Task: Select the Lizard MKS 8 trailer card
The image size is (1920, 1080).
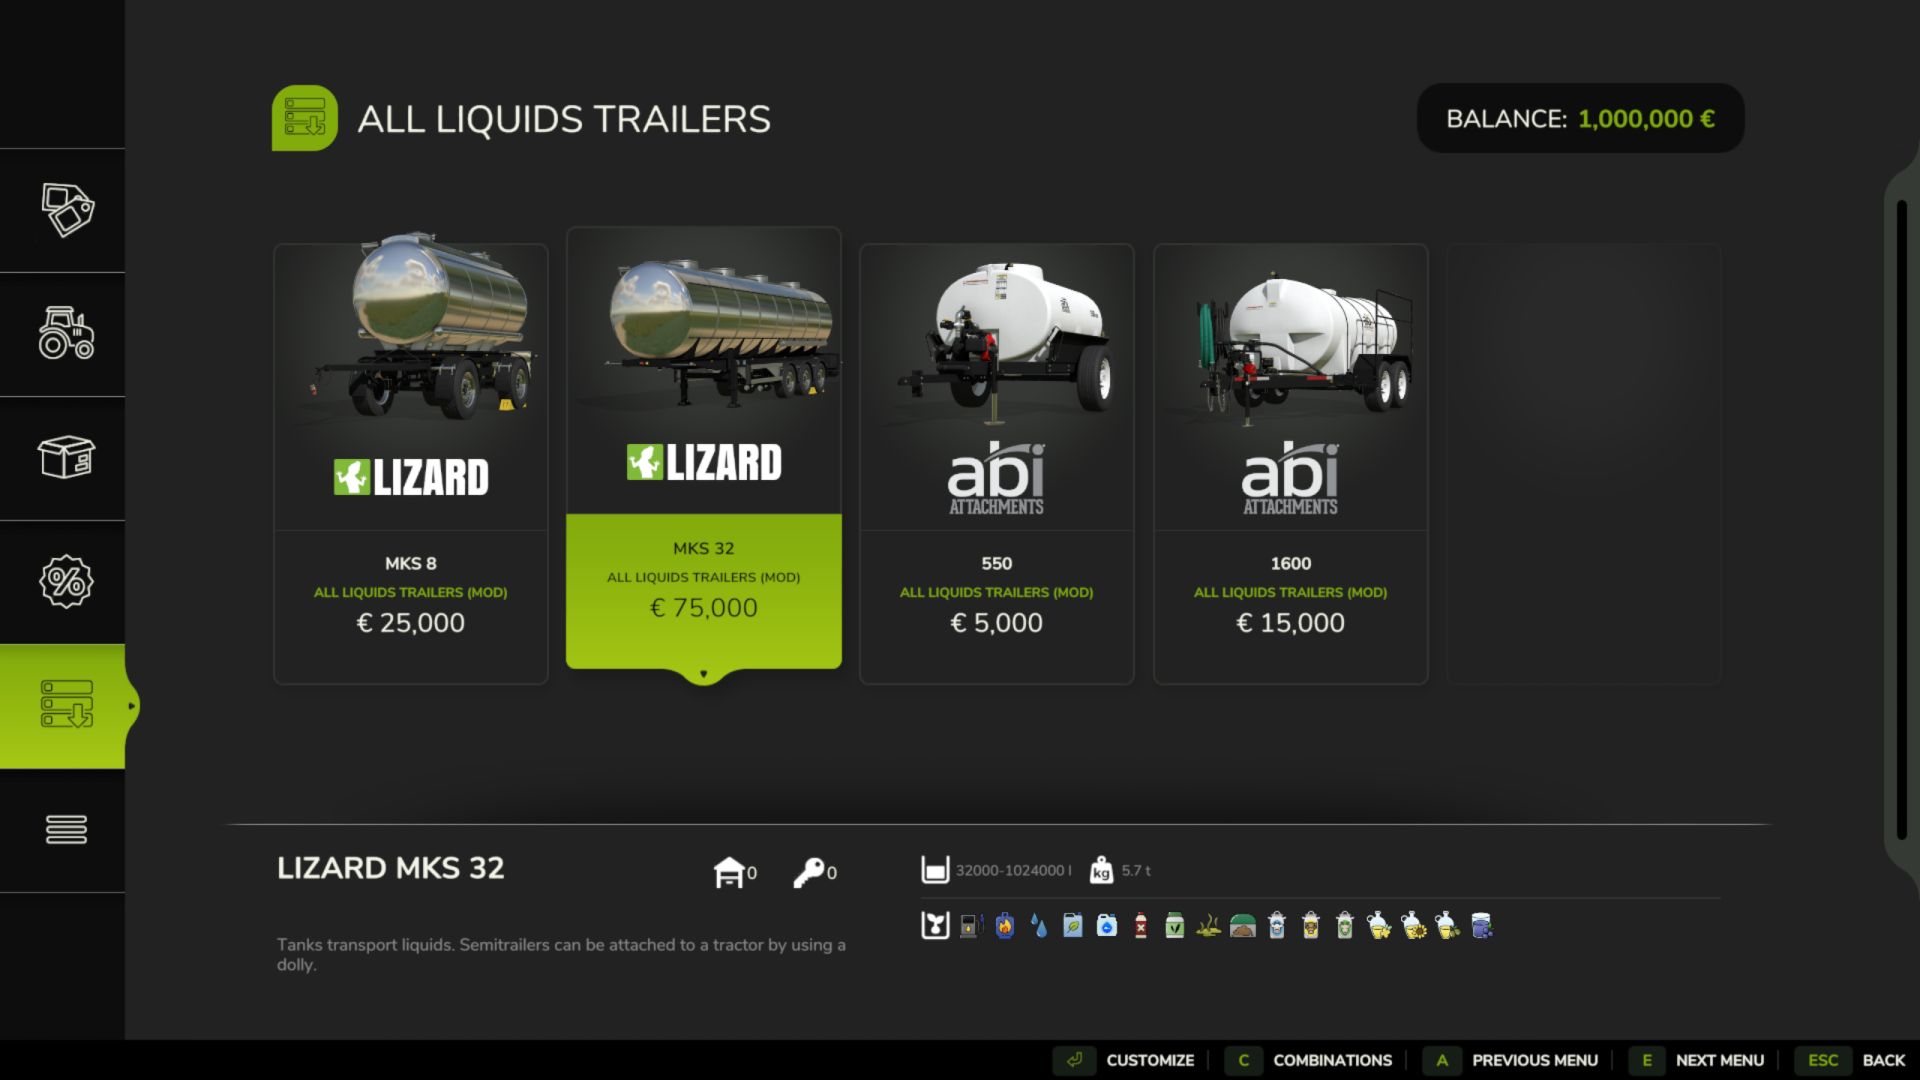Action: click(x=411, y=464)
